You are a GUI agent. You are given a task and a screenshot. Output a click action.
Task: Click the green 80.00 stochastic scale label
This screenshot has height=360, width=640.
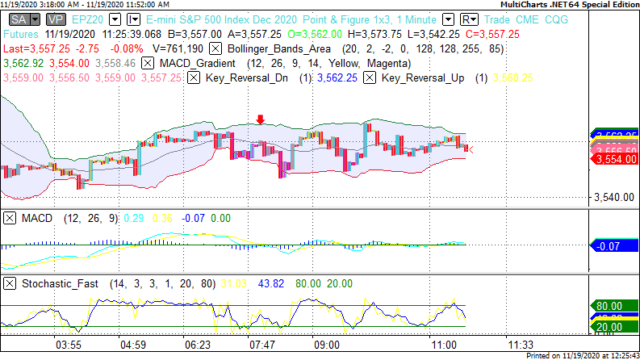[x=614, y=306]
